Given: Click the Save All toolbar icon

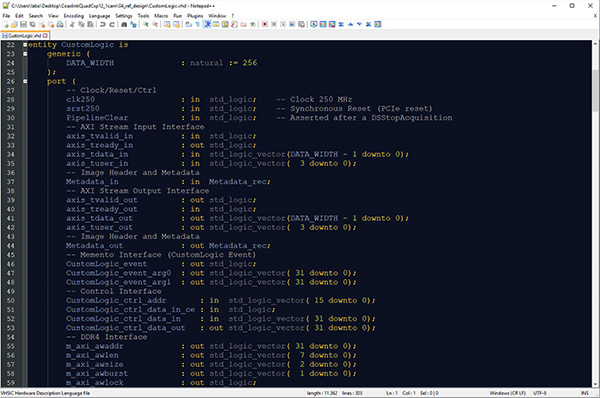Looking at the screenshot, I should (x=33, y=24).
